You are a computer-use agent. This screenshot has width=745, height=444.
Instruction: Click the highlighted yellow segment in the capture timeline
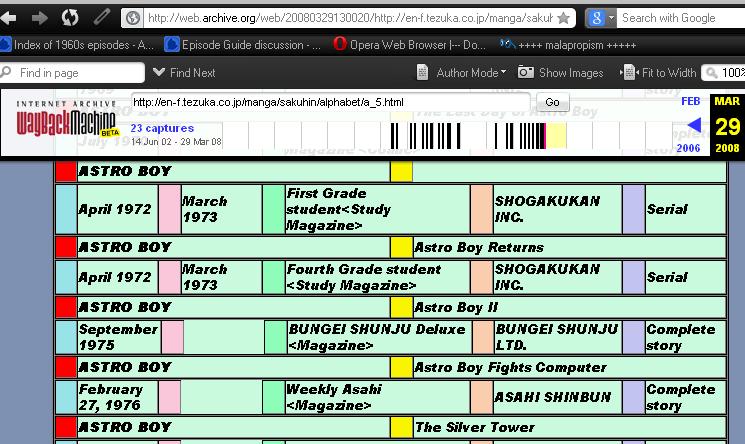pos(556,135)
